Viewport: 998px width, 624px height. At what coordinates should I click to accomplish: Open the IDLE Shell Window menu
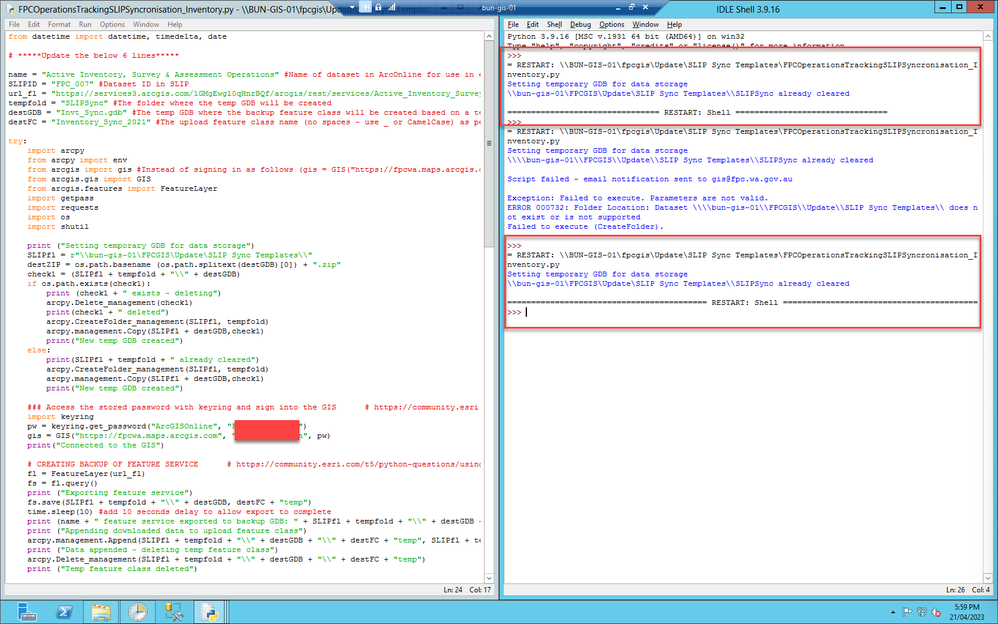645,24
